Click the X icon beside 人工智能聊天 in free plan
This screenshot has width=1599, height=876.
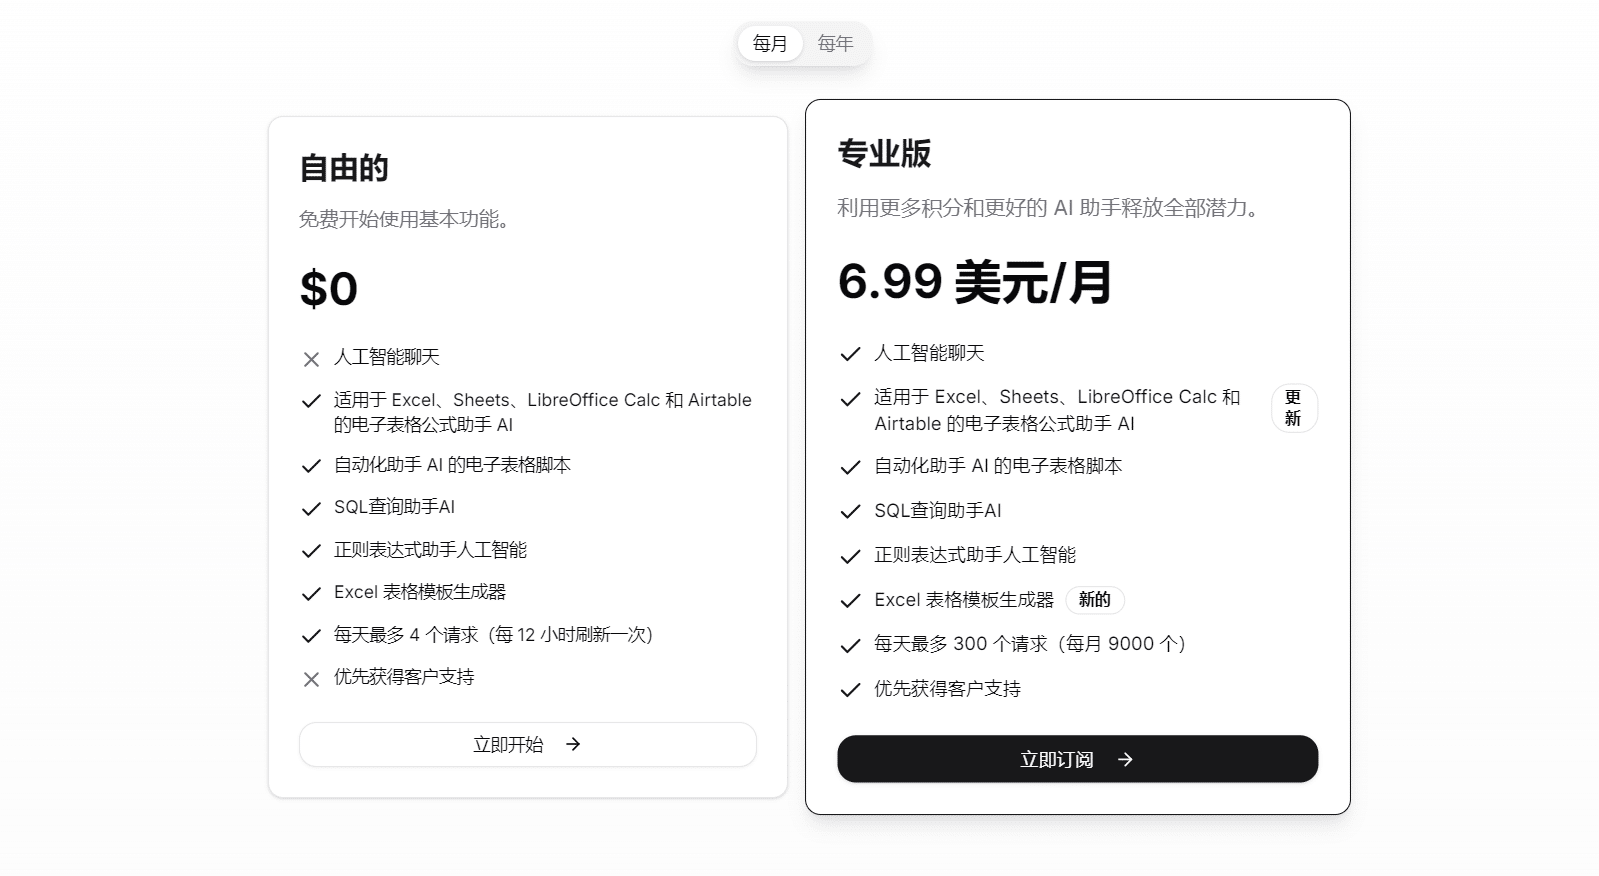pyautogui.click(x=310, y=357)
